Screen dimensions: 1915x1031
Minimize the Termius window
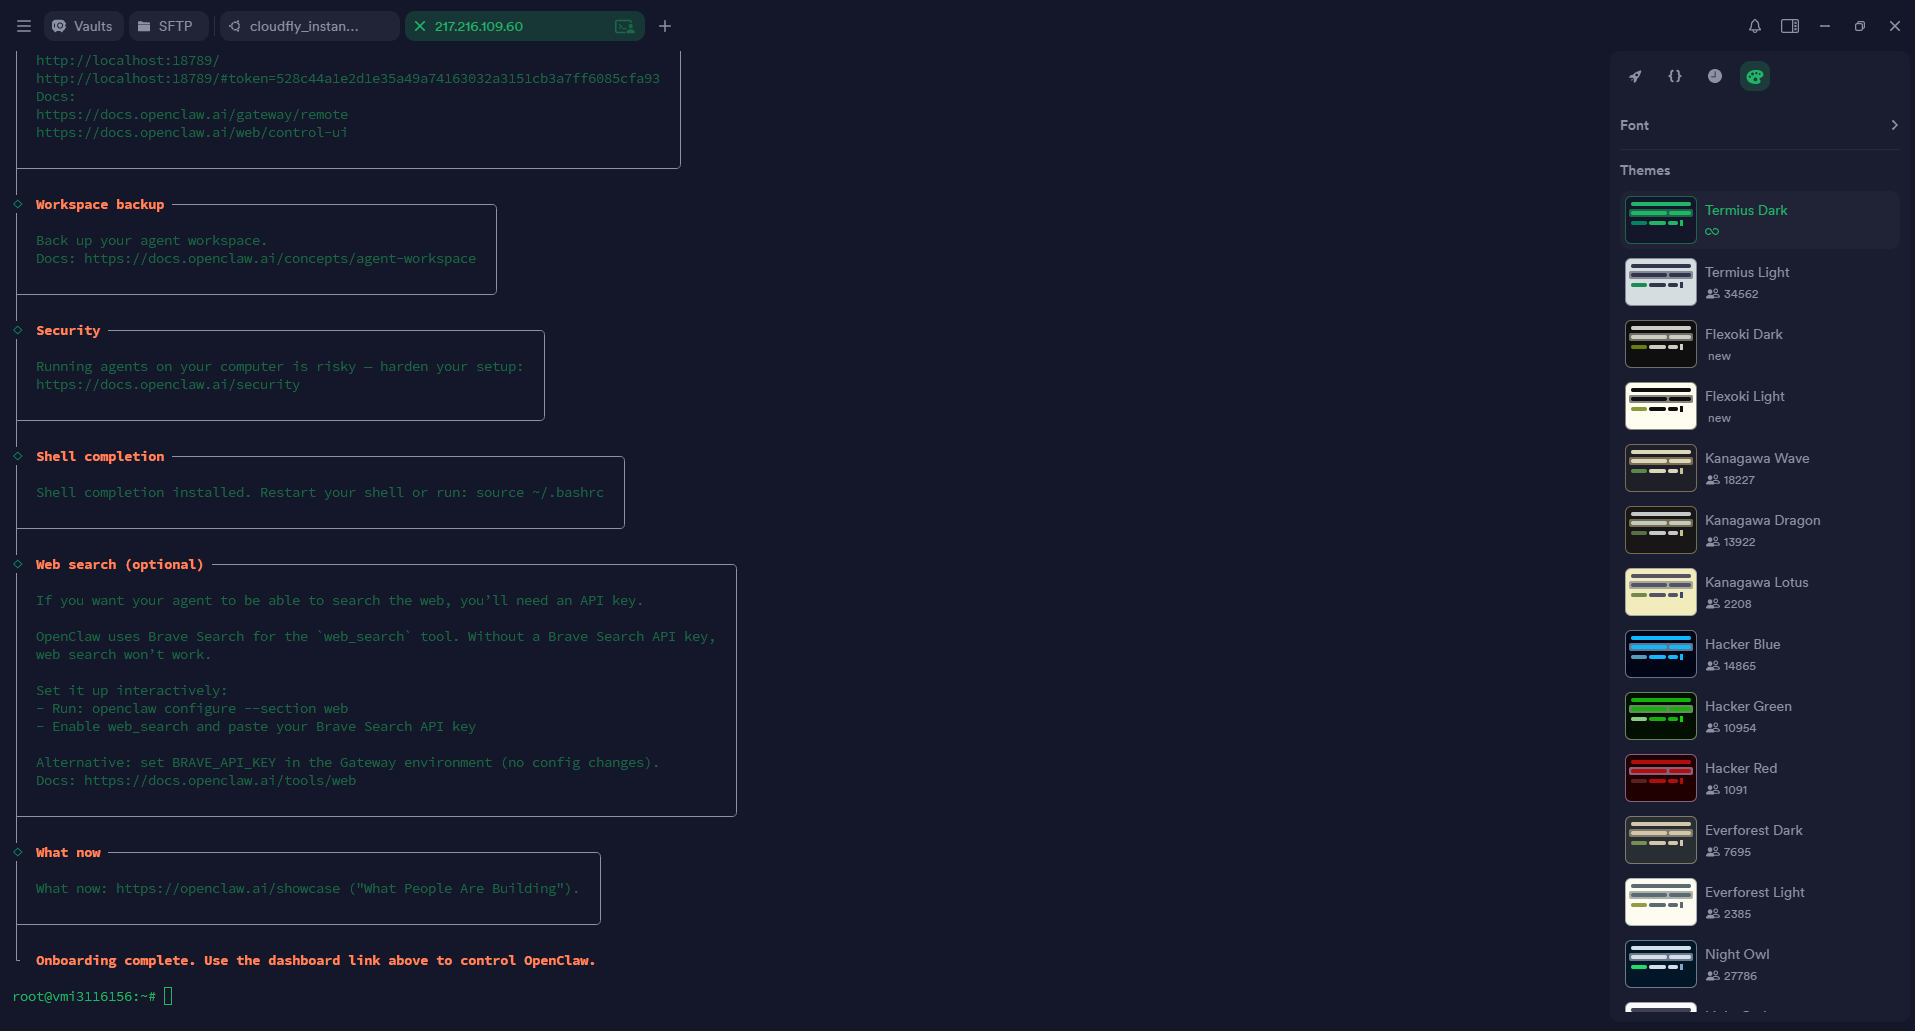point(1825,26)
